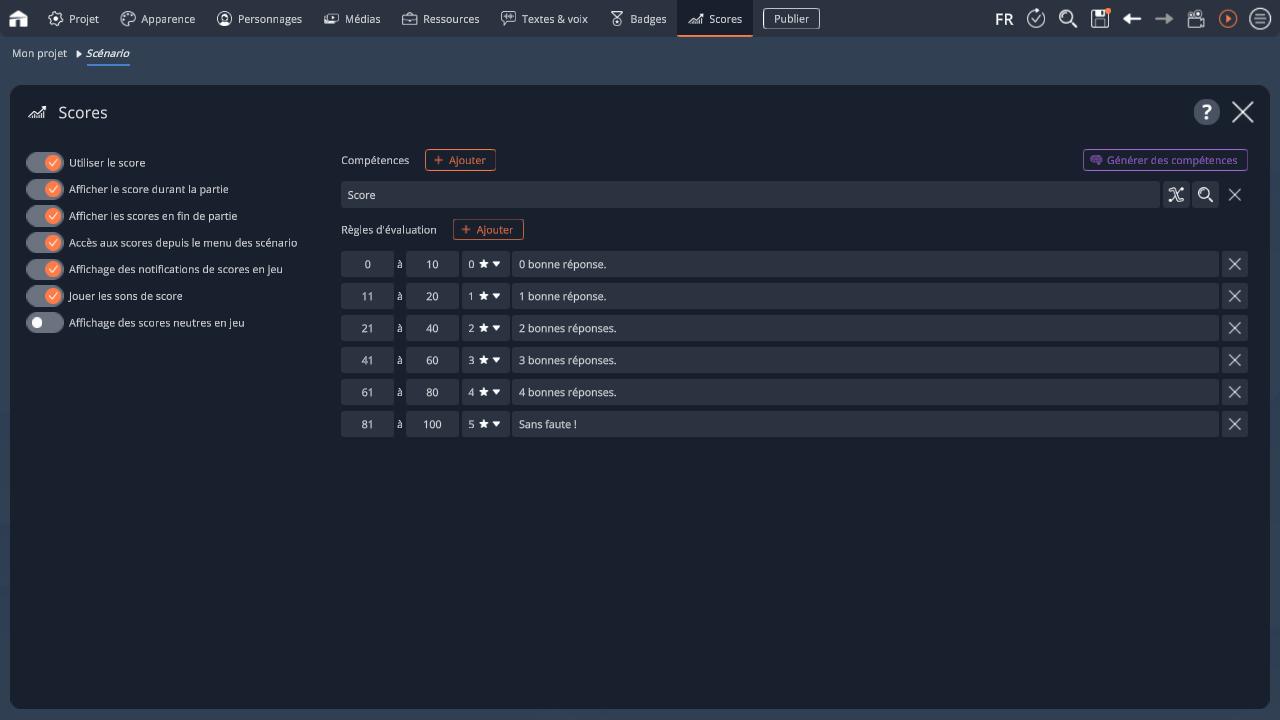Open the hamburger main menu

tap(1260, 18)
